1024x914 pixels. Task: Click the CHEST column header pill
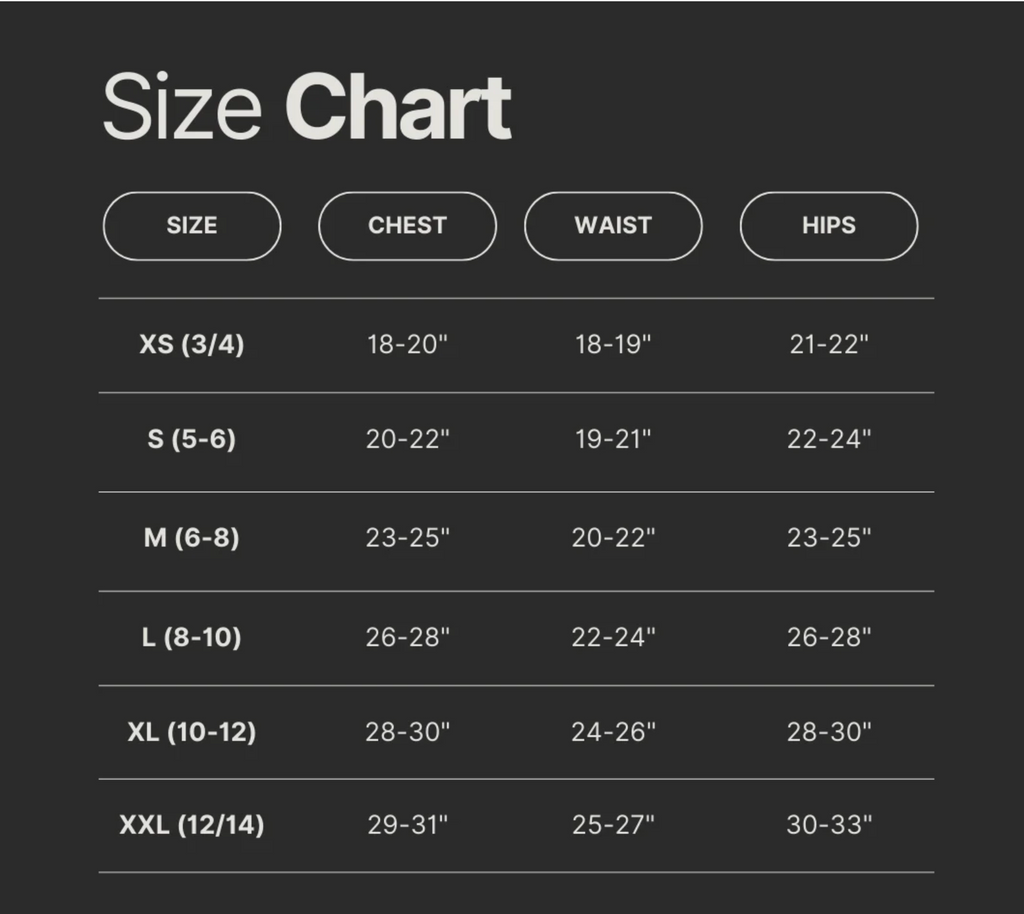408,226
